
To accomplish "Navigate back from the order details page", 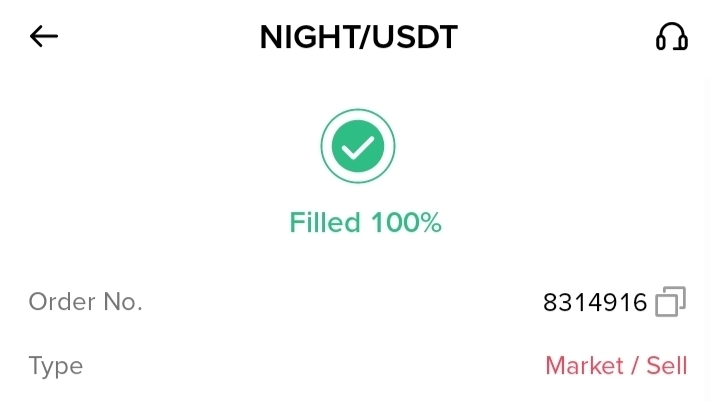I will click(44, 37).
